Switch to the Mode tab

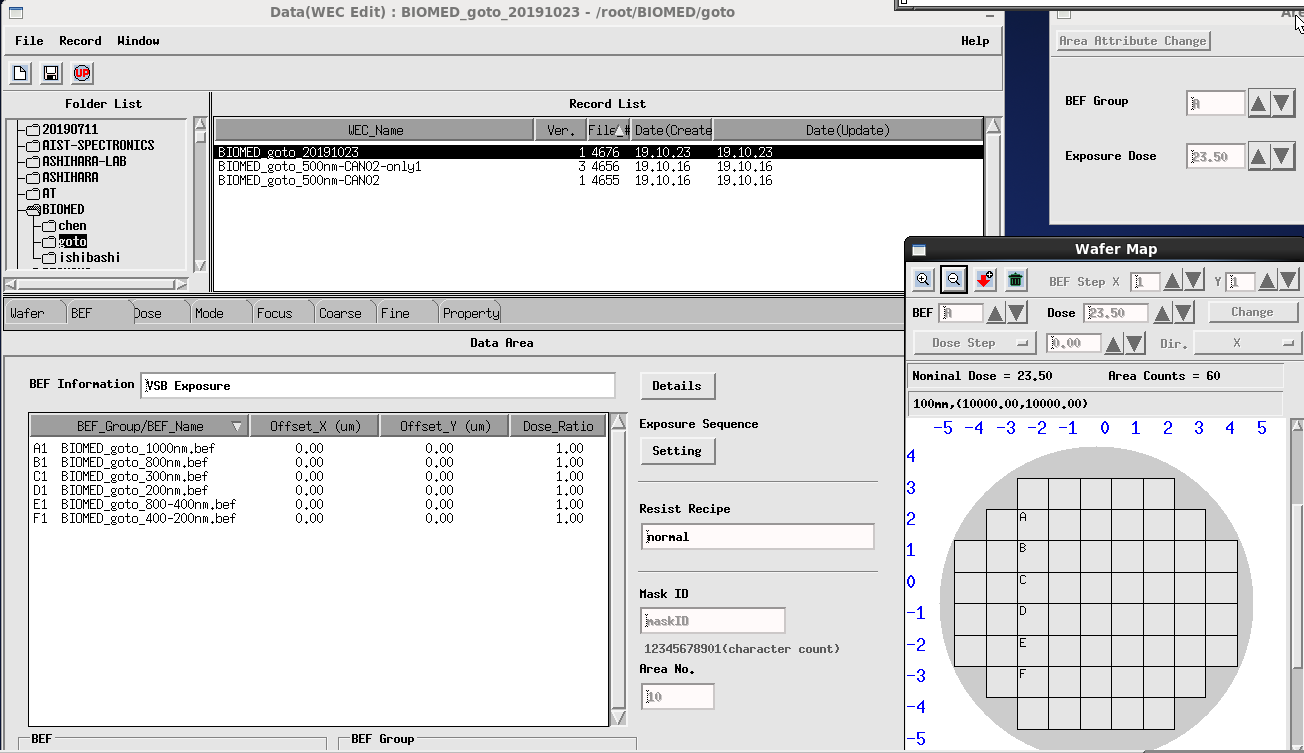pos(220,313)
